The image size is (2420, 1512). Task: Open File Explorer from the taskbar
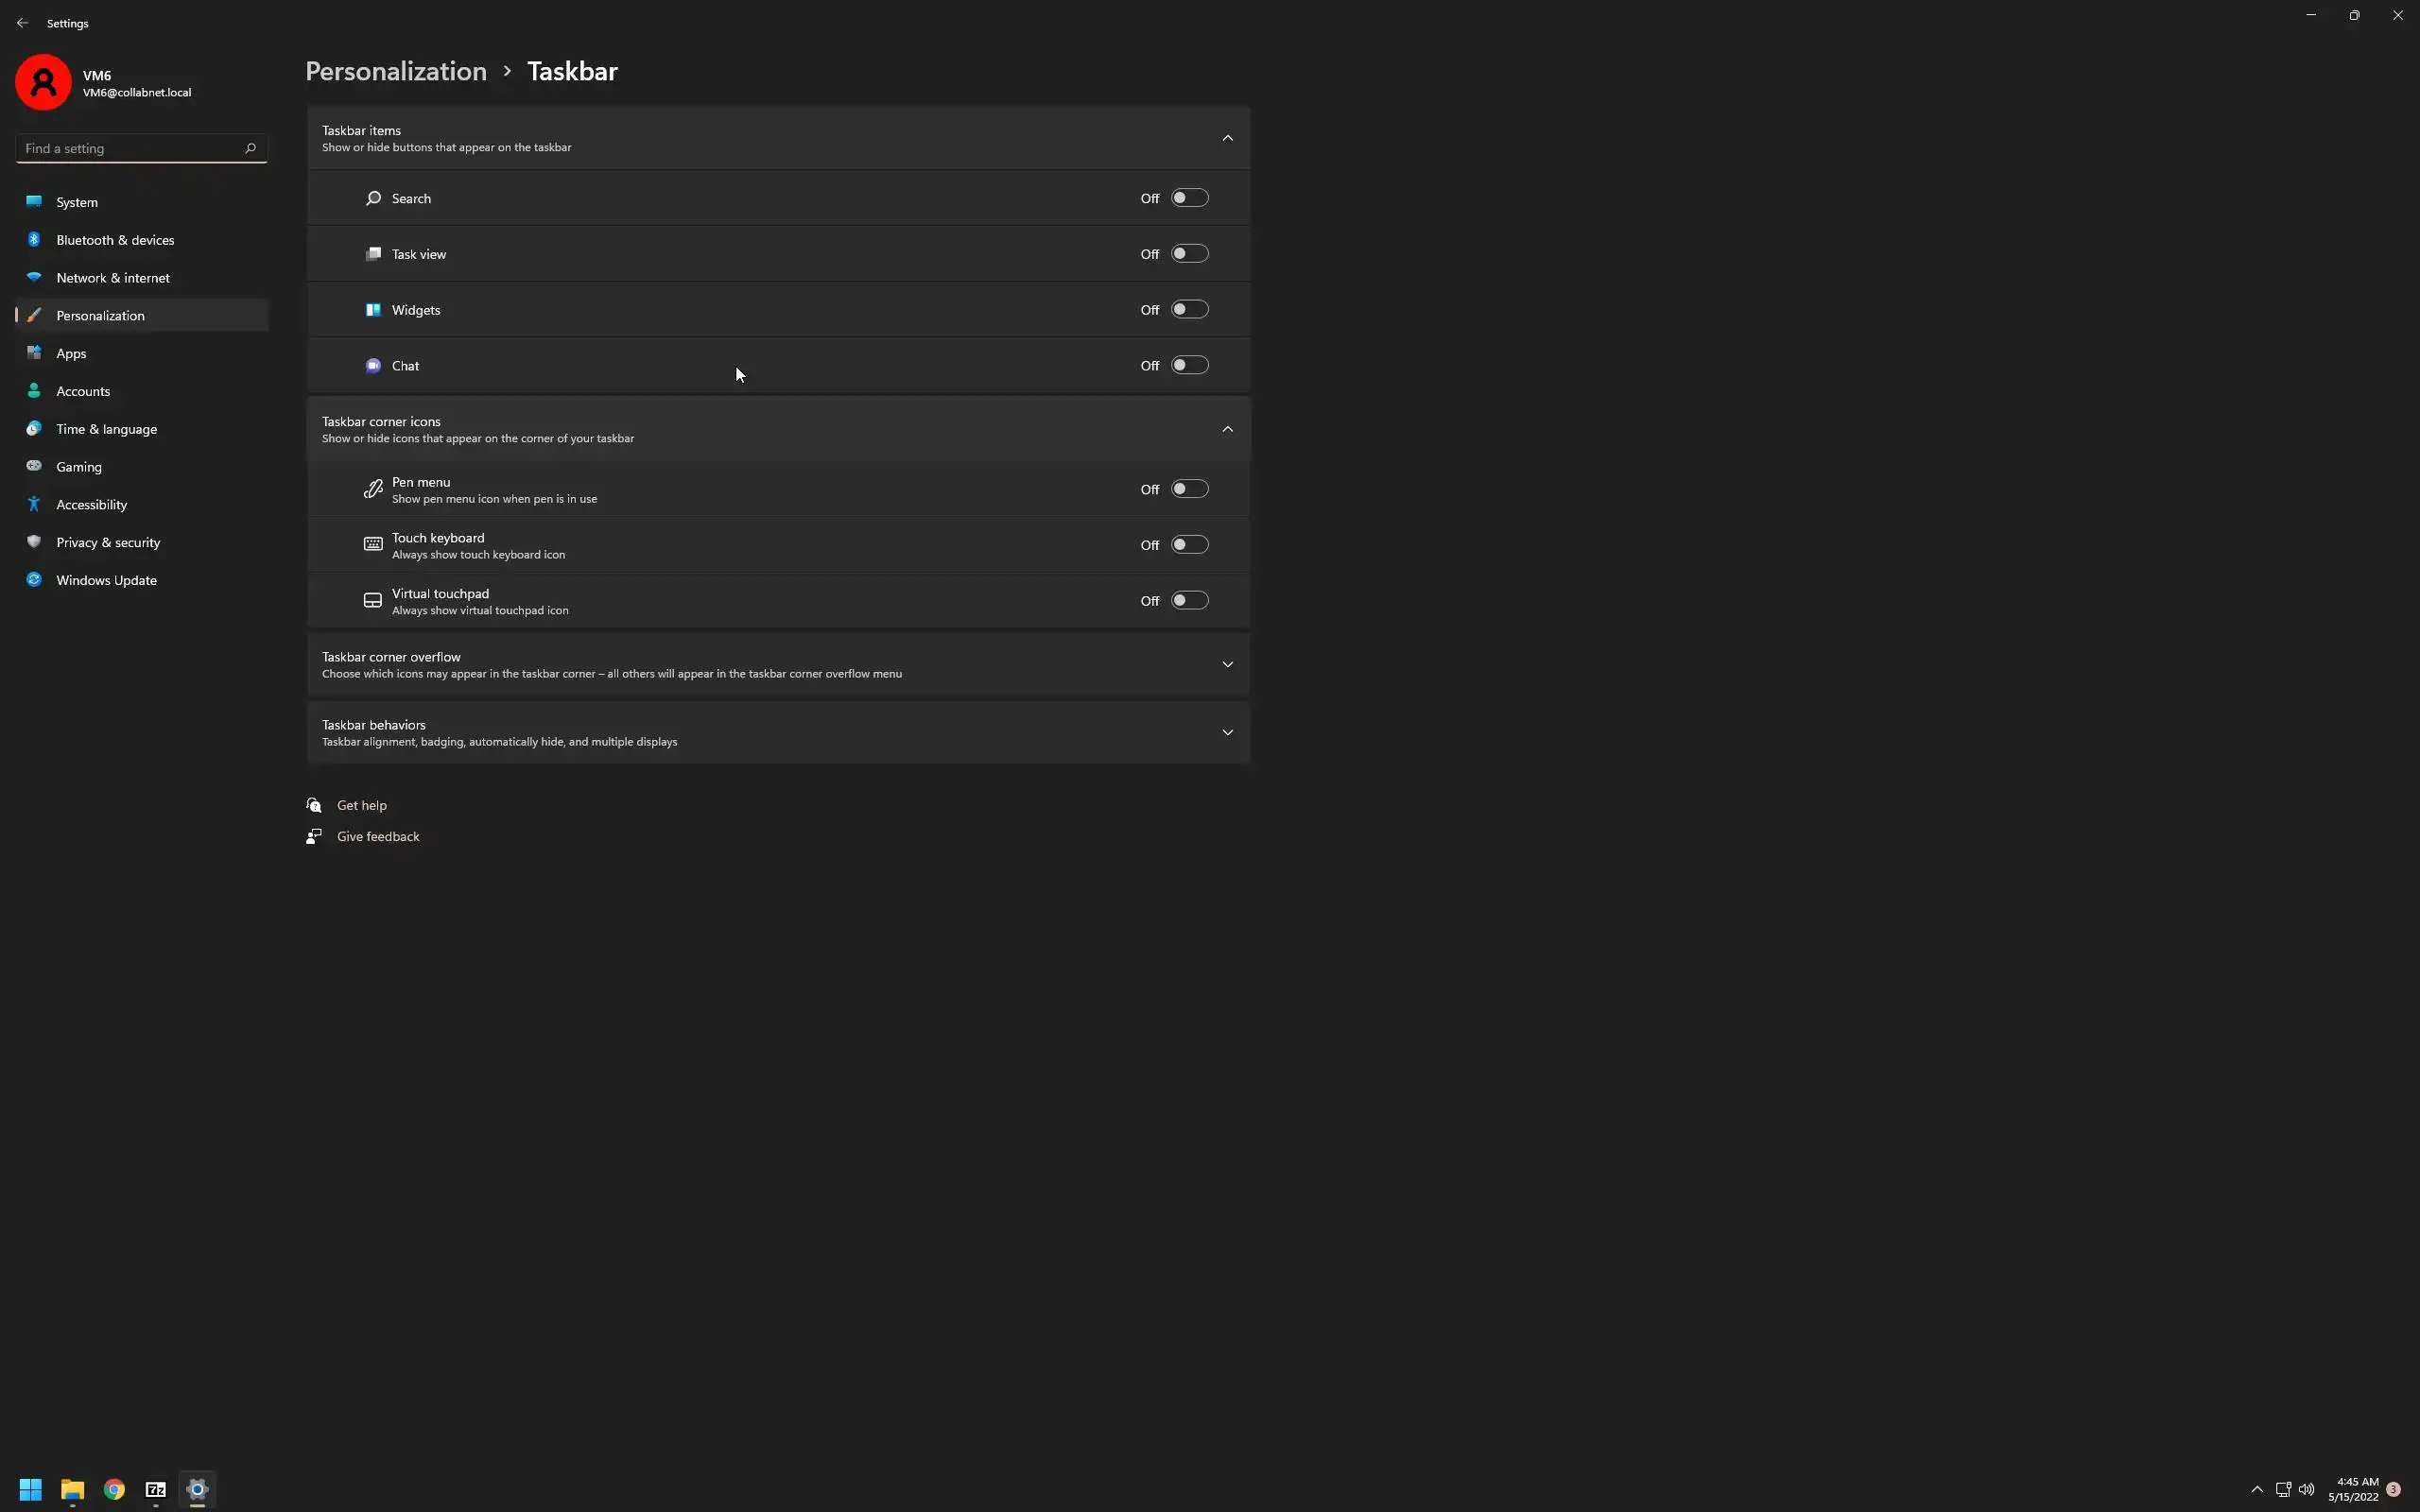(x=72, y=1489)
